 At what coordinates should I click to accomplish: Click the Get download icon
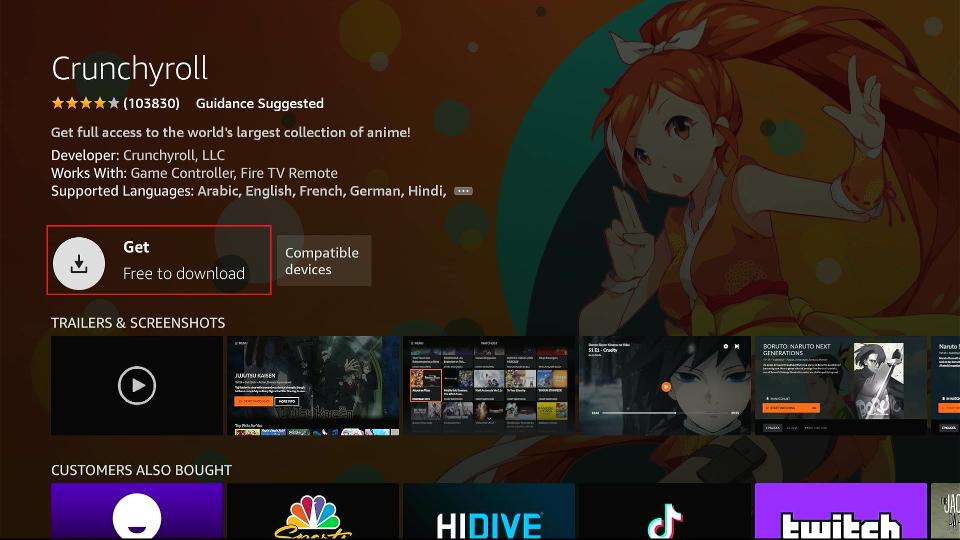click(78, 263)
